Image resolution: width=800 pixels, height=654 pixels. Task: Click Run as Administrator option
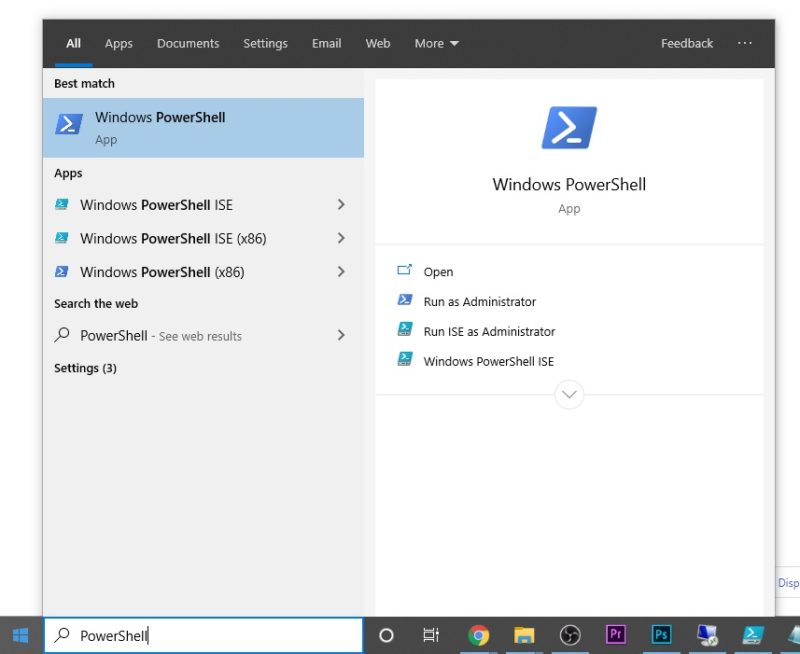point(479,302)
